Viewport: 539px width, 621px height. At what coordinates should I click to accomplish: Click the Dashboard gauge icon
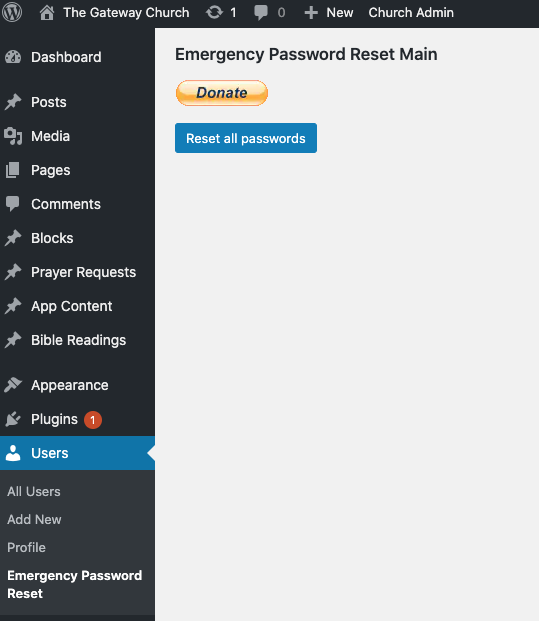click(x=13, y=57)
